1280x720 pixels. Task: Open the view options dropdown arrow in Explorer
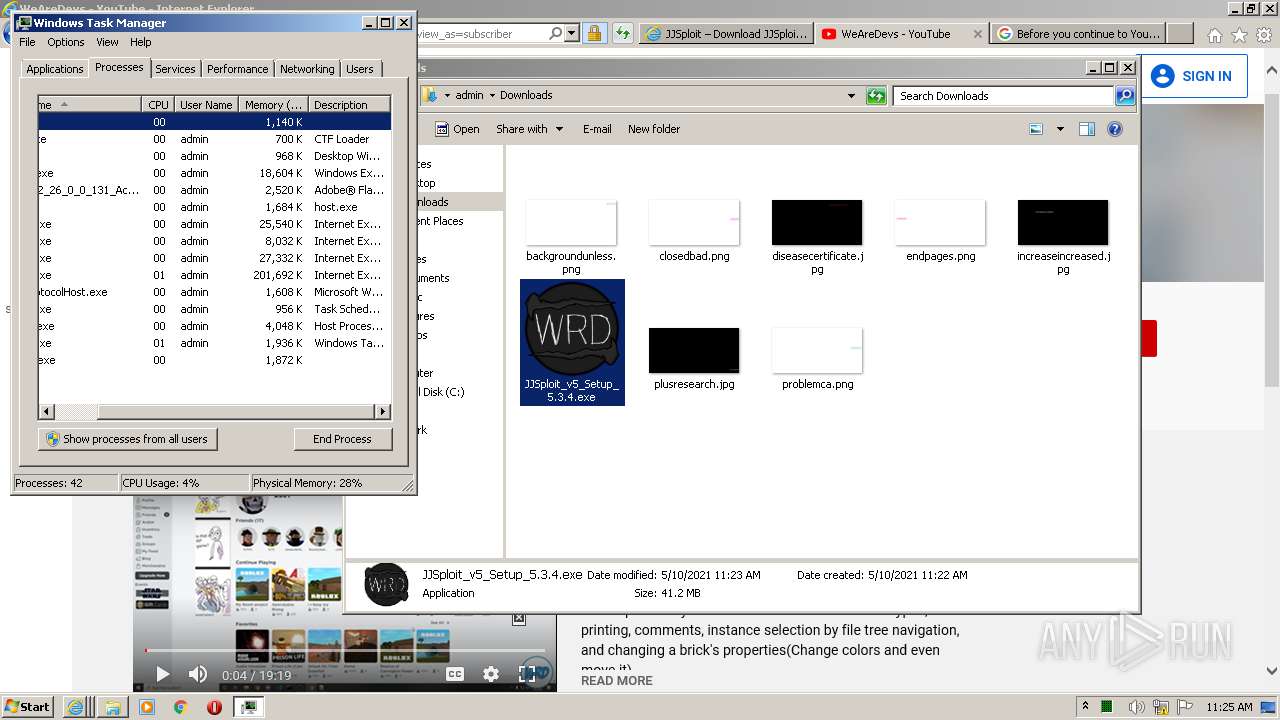click(1060, 129)
